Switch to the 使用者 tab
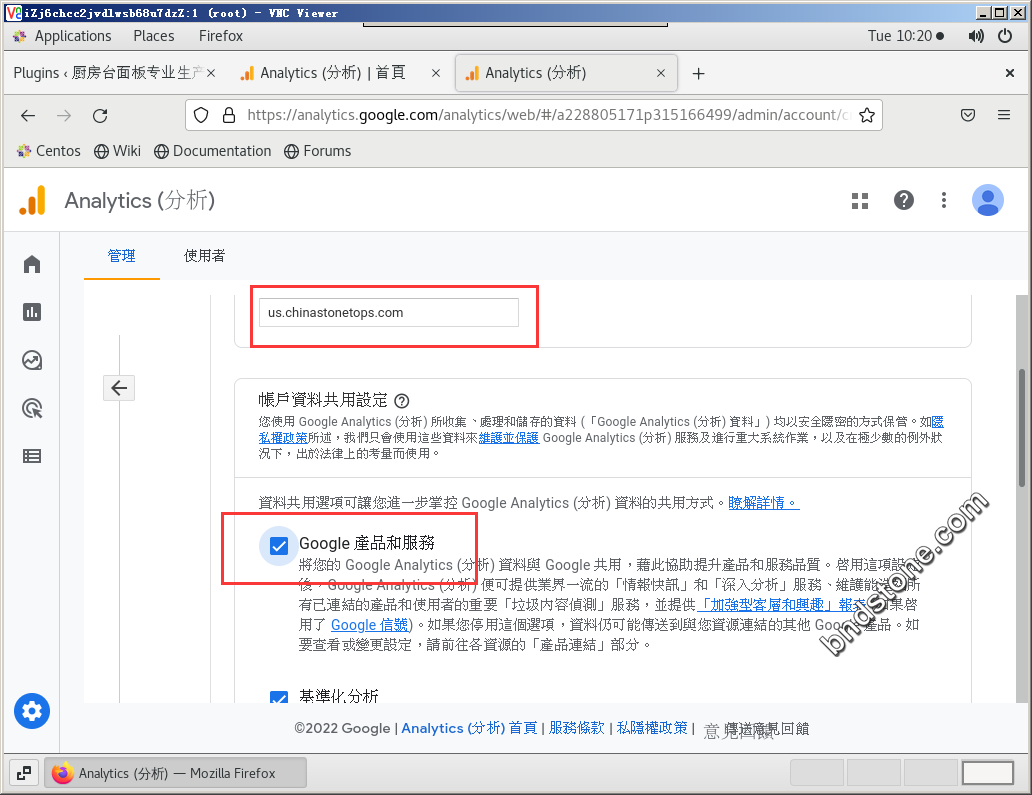Screen dimensions: 1032x795 pyautogui.click(x=204, y=255)
